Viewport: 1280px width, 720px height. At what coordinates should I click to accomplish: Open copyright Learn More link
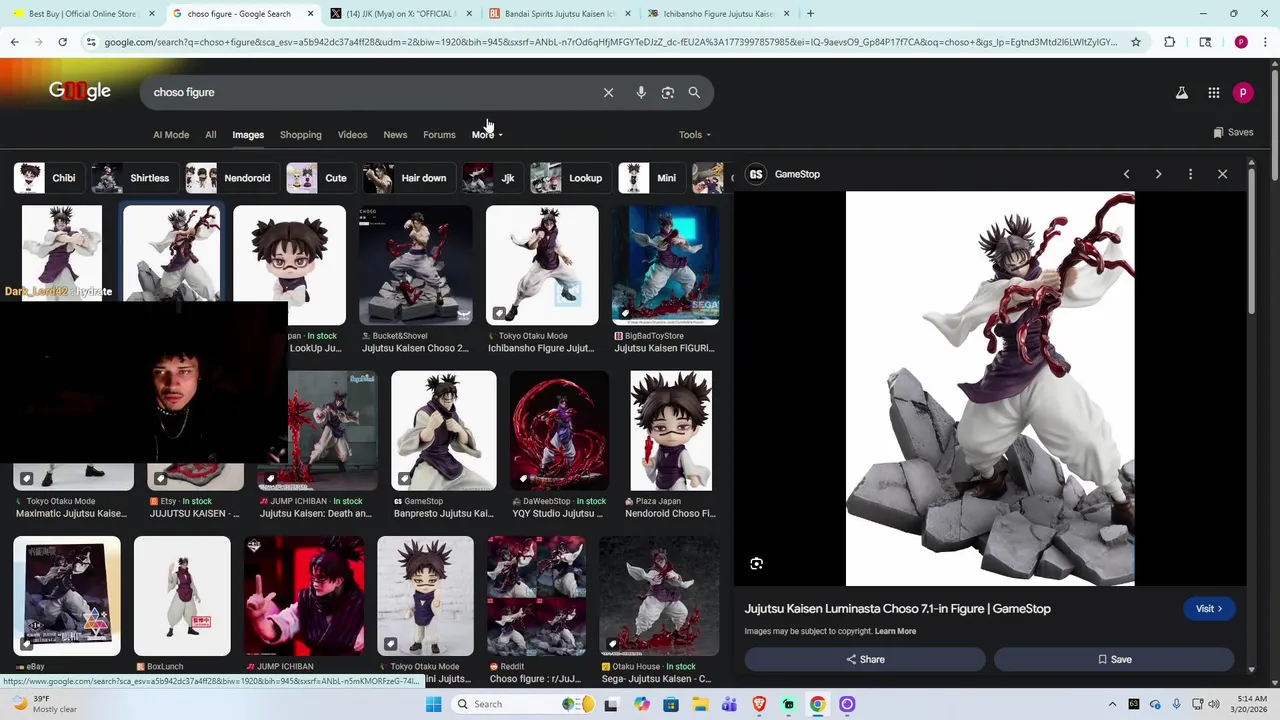(x=895, y=631)
